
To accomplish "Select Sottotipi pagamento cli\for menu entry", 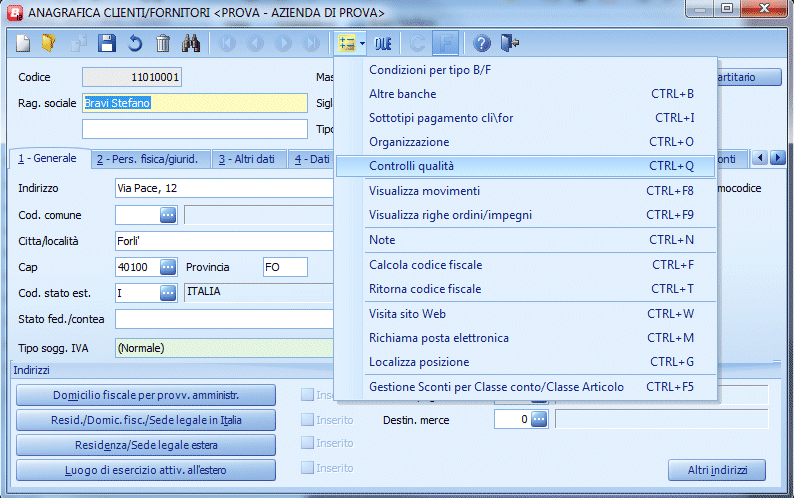I will 525,118.
